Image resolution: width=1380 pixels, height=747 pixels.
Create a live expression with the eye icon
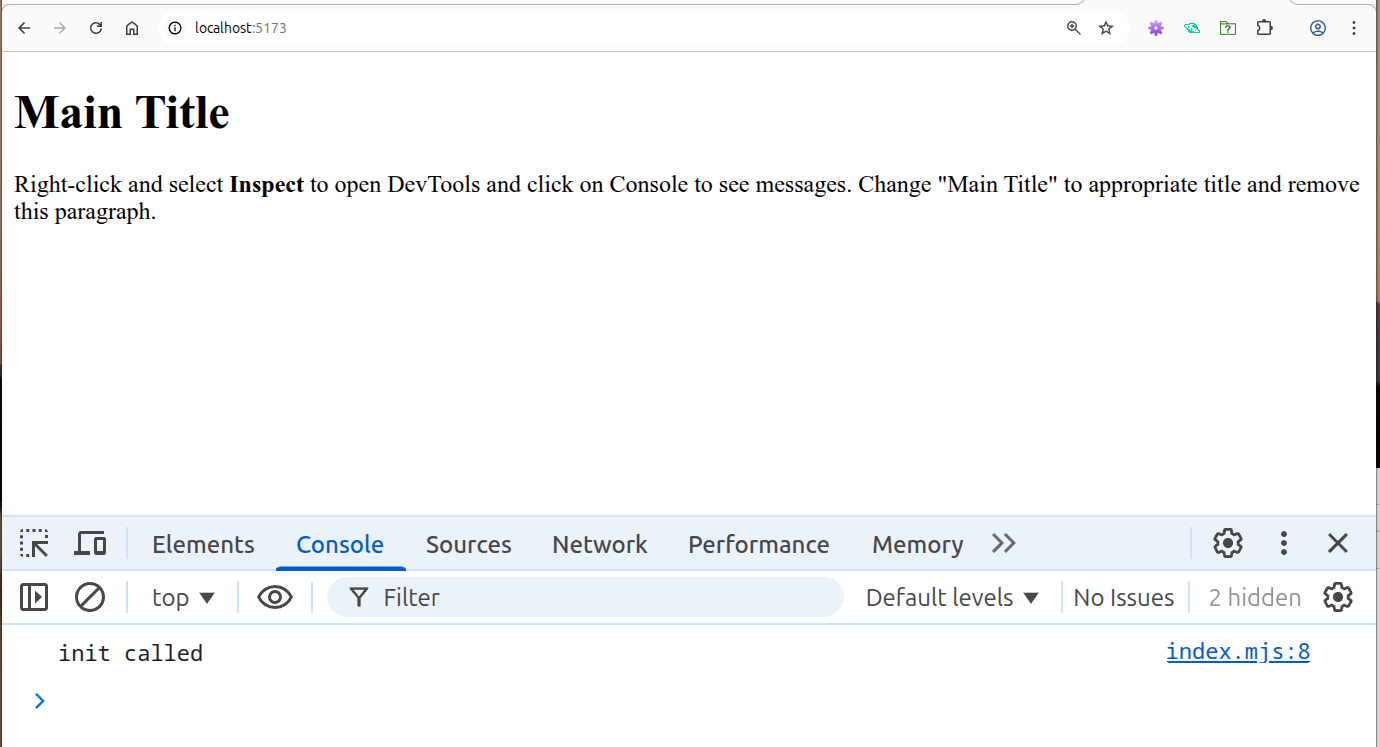point(275,597)
